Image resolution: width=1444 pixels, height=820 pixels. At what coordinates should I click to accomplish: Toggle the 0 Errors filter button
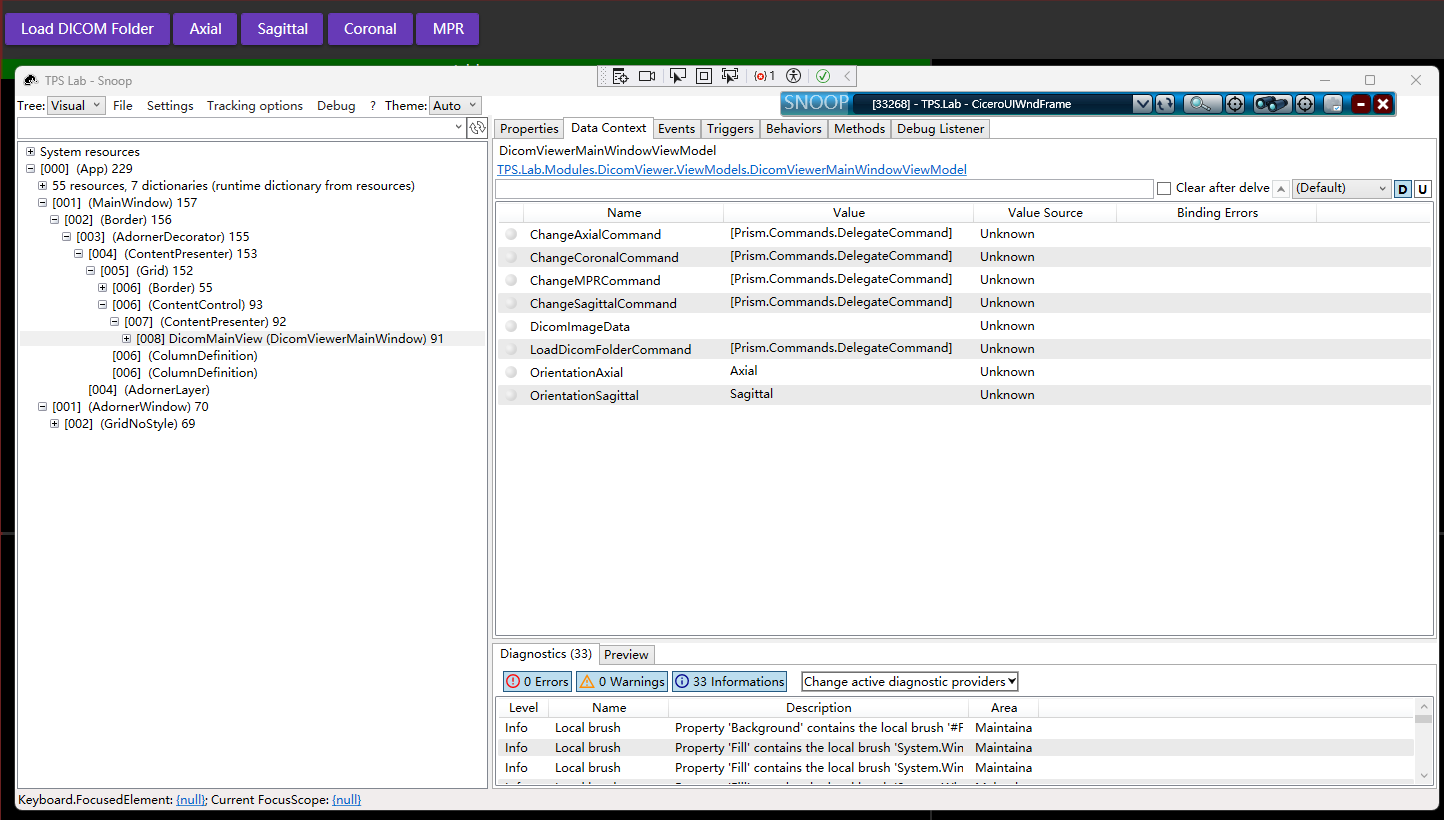pyautogui.click(x=537, y=682)
